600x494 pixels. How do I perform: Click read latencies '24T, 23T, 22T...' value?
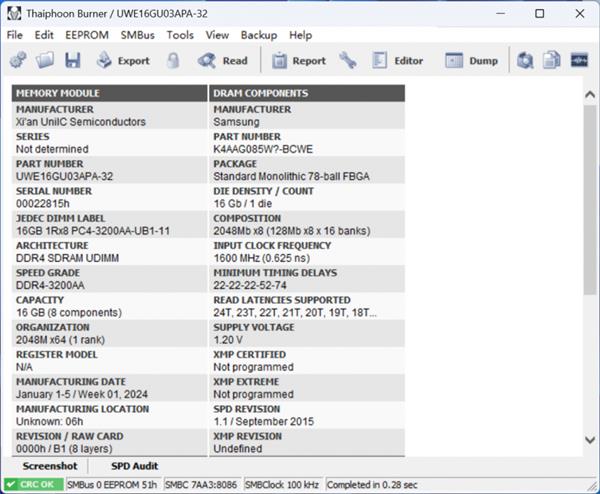(295, 312)
